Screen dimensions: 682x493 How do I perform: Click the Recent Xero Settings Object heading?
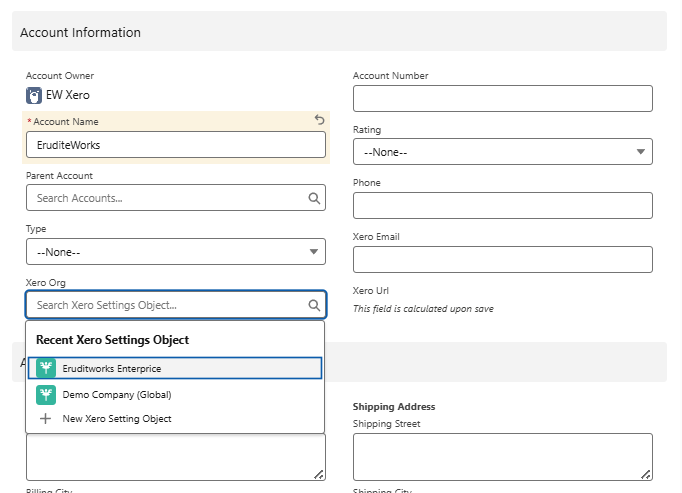coord(112,340)
